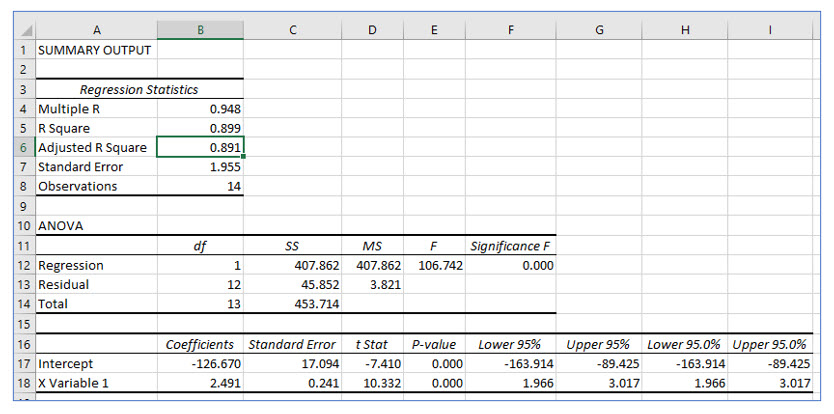Select the Intercept row label

click(96, 364)
